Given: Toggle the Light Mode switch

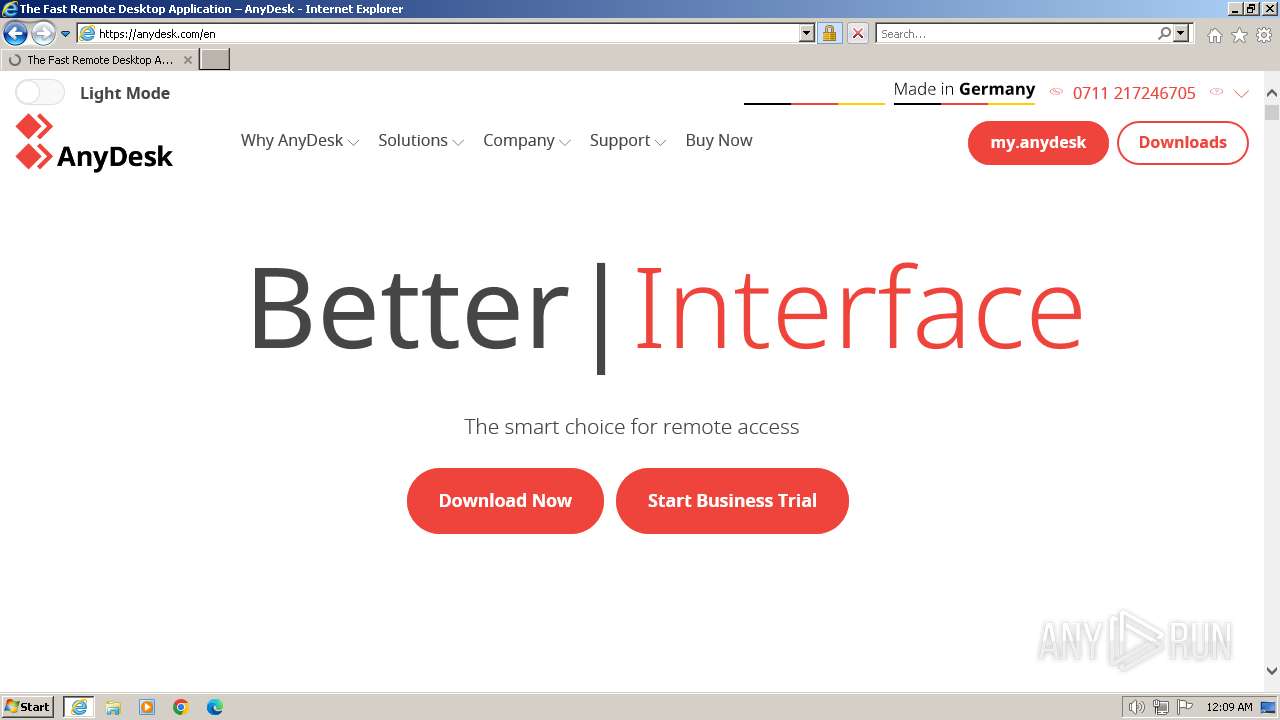Looking at the screenshot, I should [x=40, y=93].
